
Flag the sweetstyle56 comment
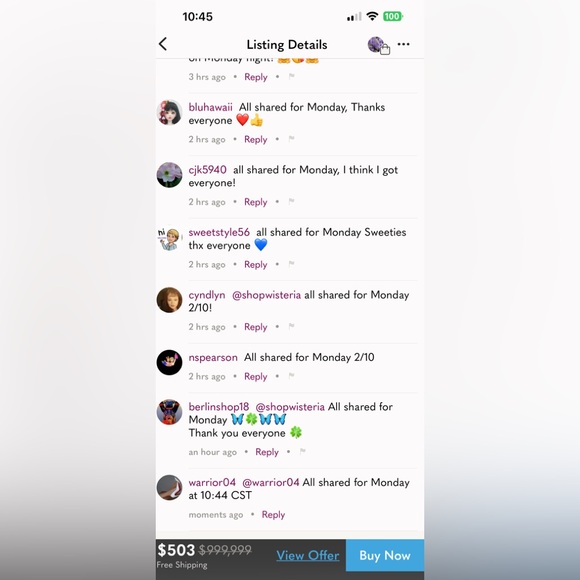[291, 264]
